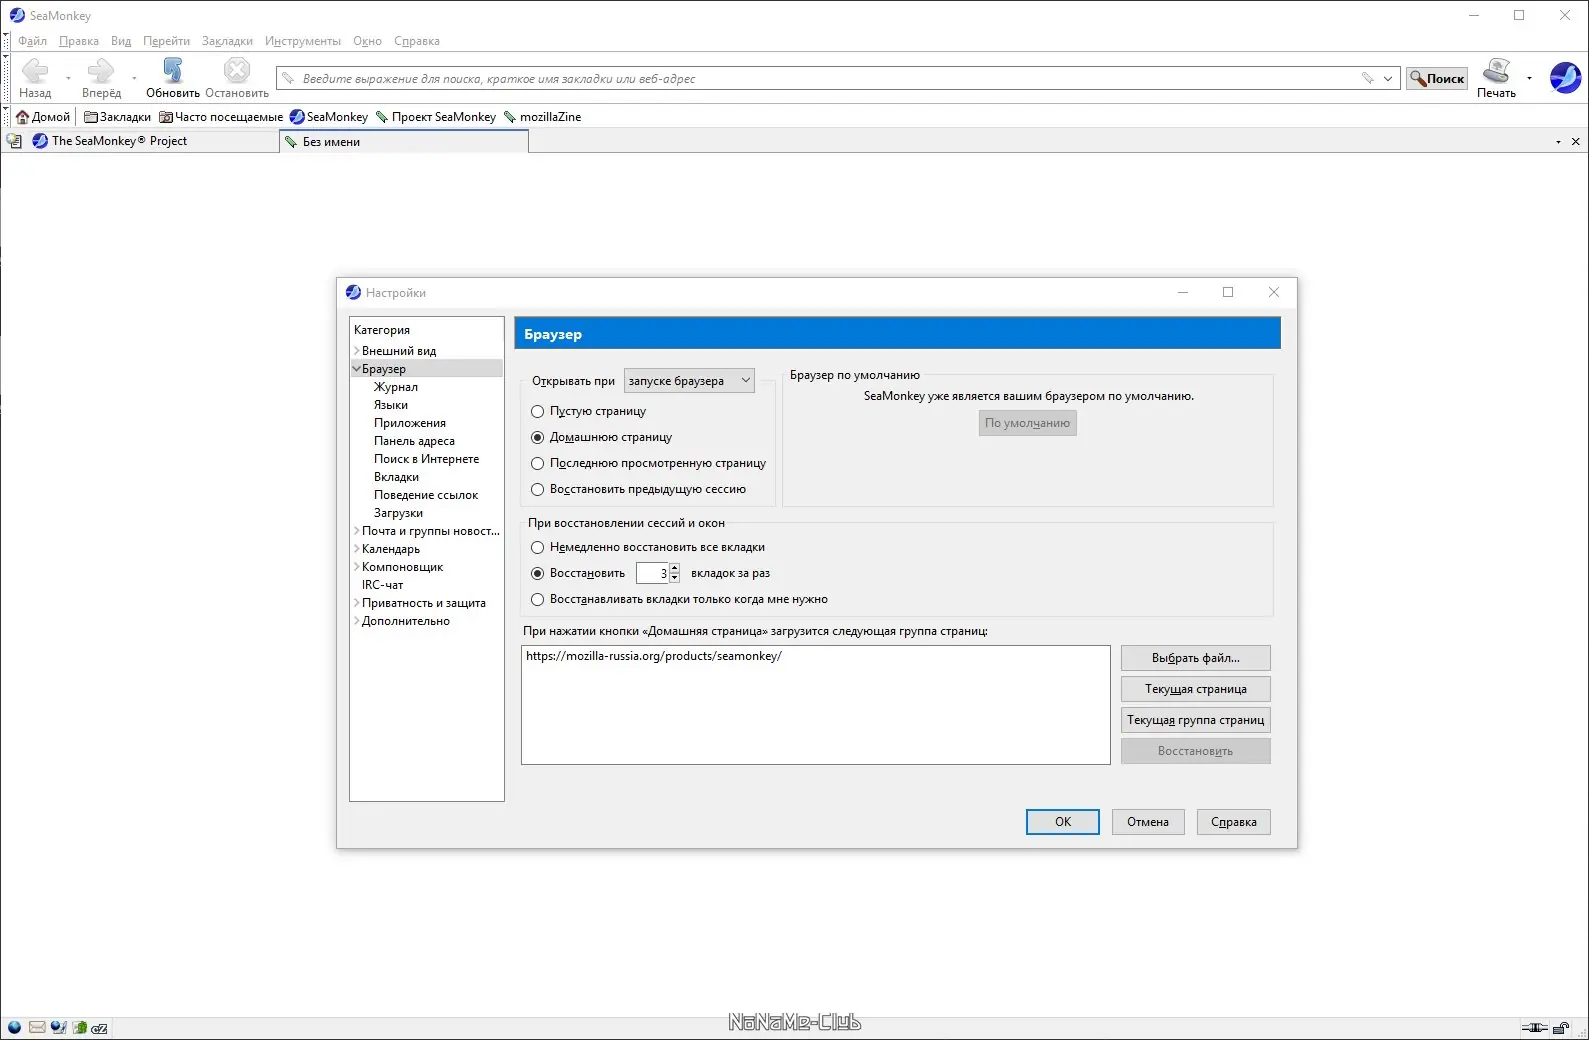The width and height of the screenshot is (1589, 1040).
Task: Open the Файл menu
Action: [33, 41]
